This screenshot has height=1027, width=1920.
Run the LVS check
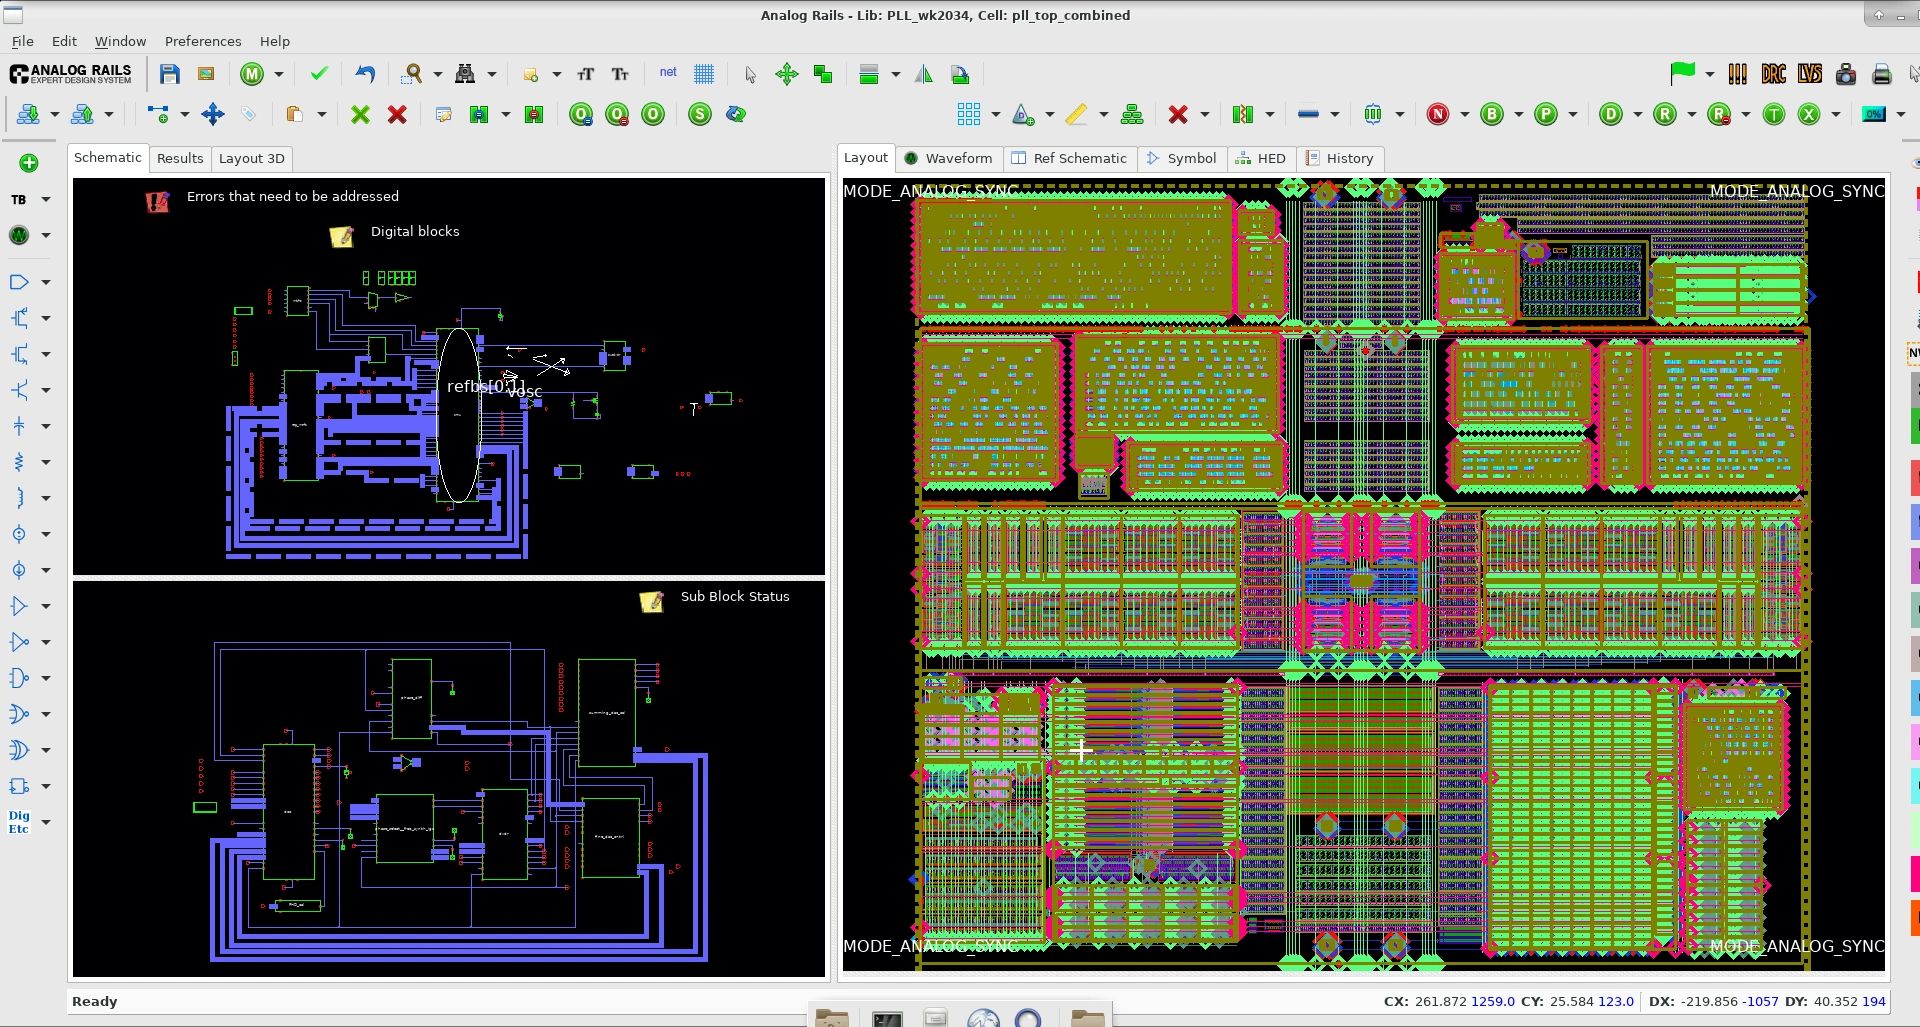[x=1809, y=74]
